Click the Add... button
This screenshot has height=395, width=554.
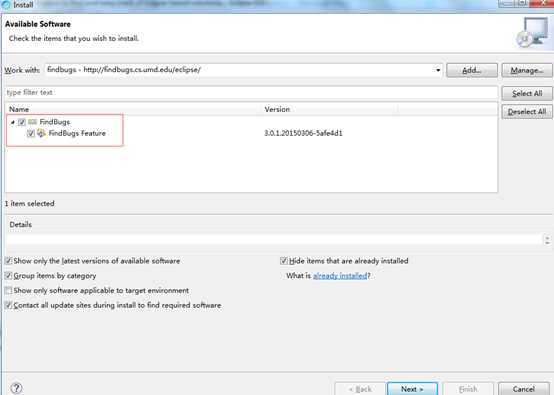(x=472, y=70)
